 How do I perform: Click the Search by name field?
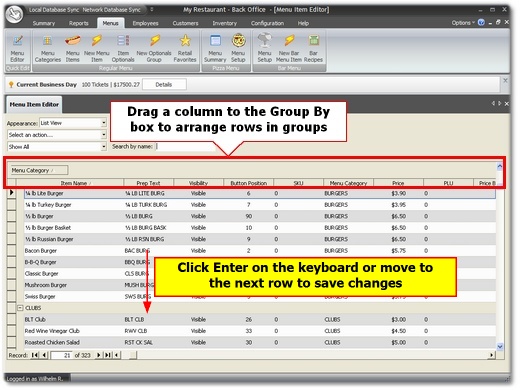point(185,146)
